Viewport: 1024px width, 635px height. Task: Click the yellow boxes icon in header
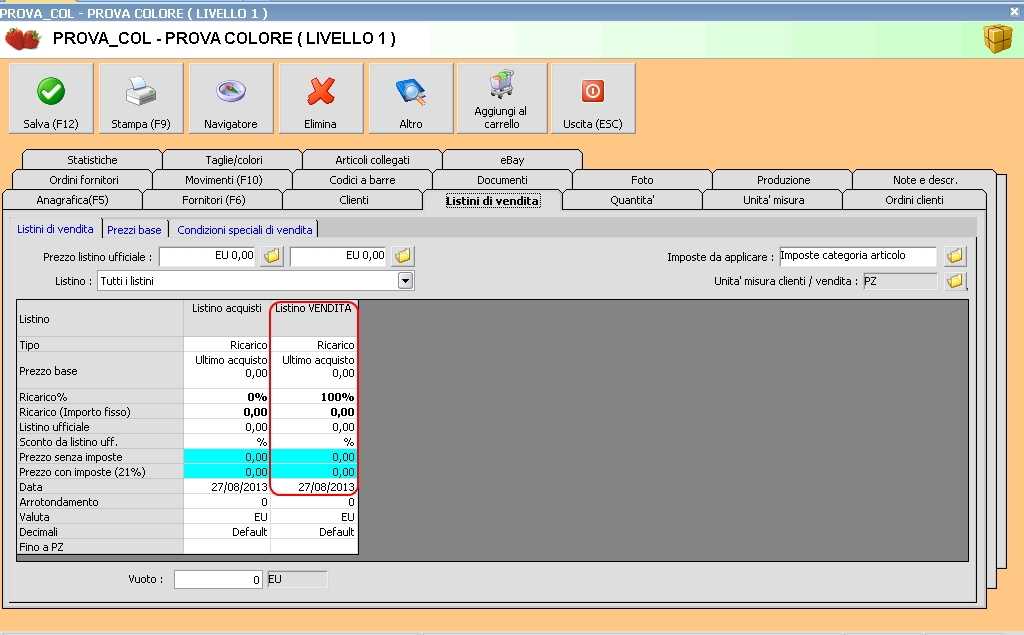[997, 39]
